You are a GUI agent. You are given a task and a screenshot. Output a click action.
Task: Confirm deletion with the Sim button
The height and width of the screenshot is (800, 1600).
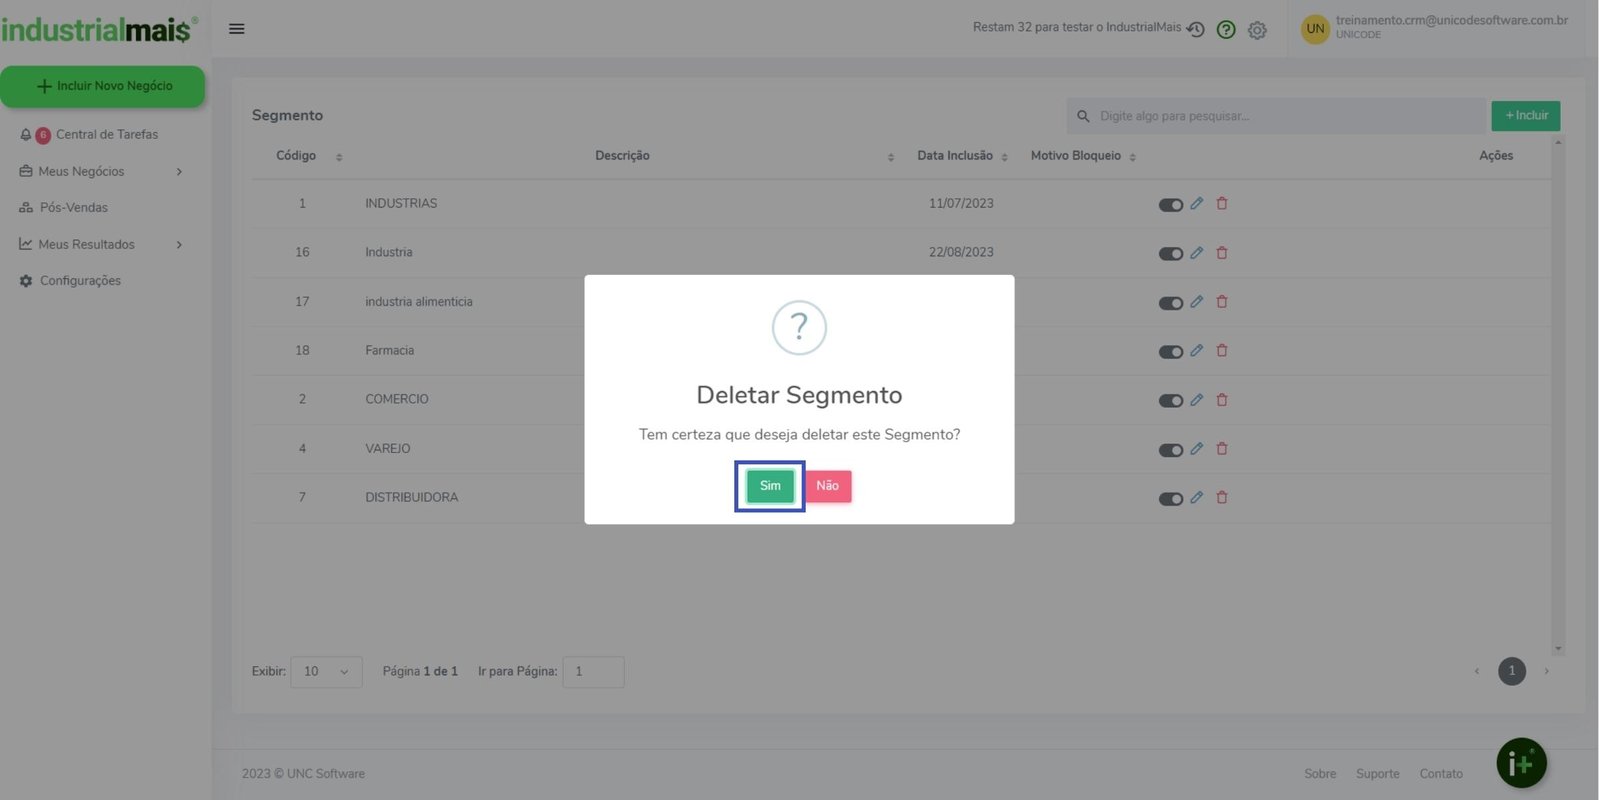(x=769, y=486)
